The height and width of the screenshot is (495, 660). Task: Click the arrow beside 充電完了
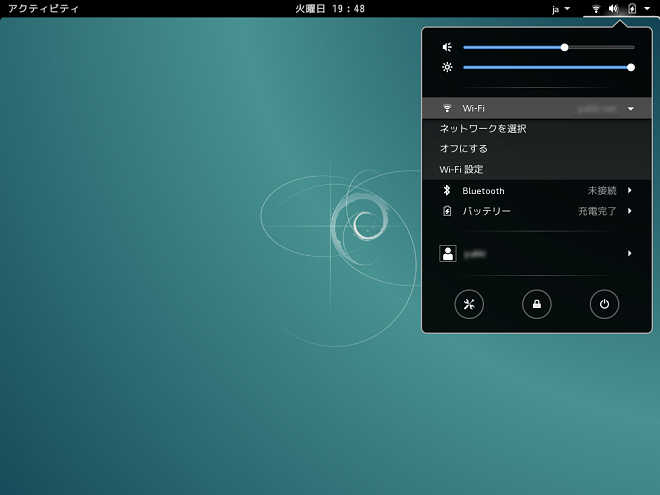point(629,210)
